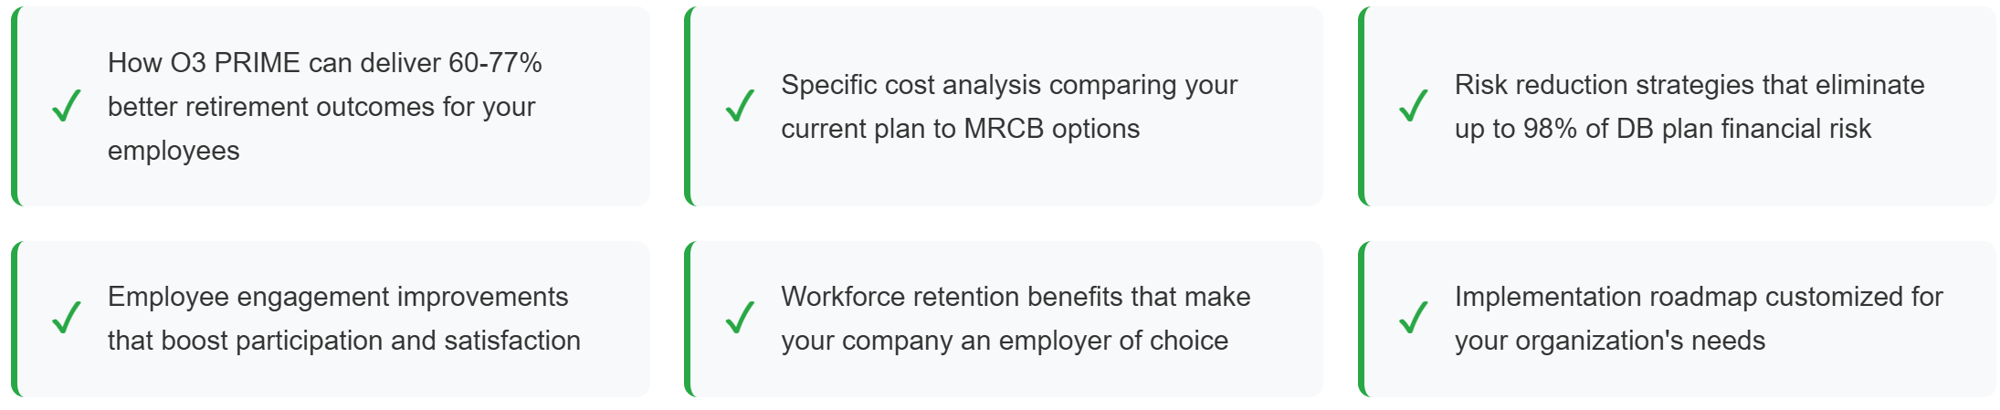Click the green edge of the cost analysis card
The width and height of the screenshot is (2000, 410).
point(688,106)
